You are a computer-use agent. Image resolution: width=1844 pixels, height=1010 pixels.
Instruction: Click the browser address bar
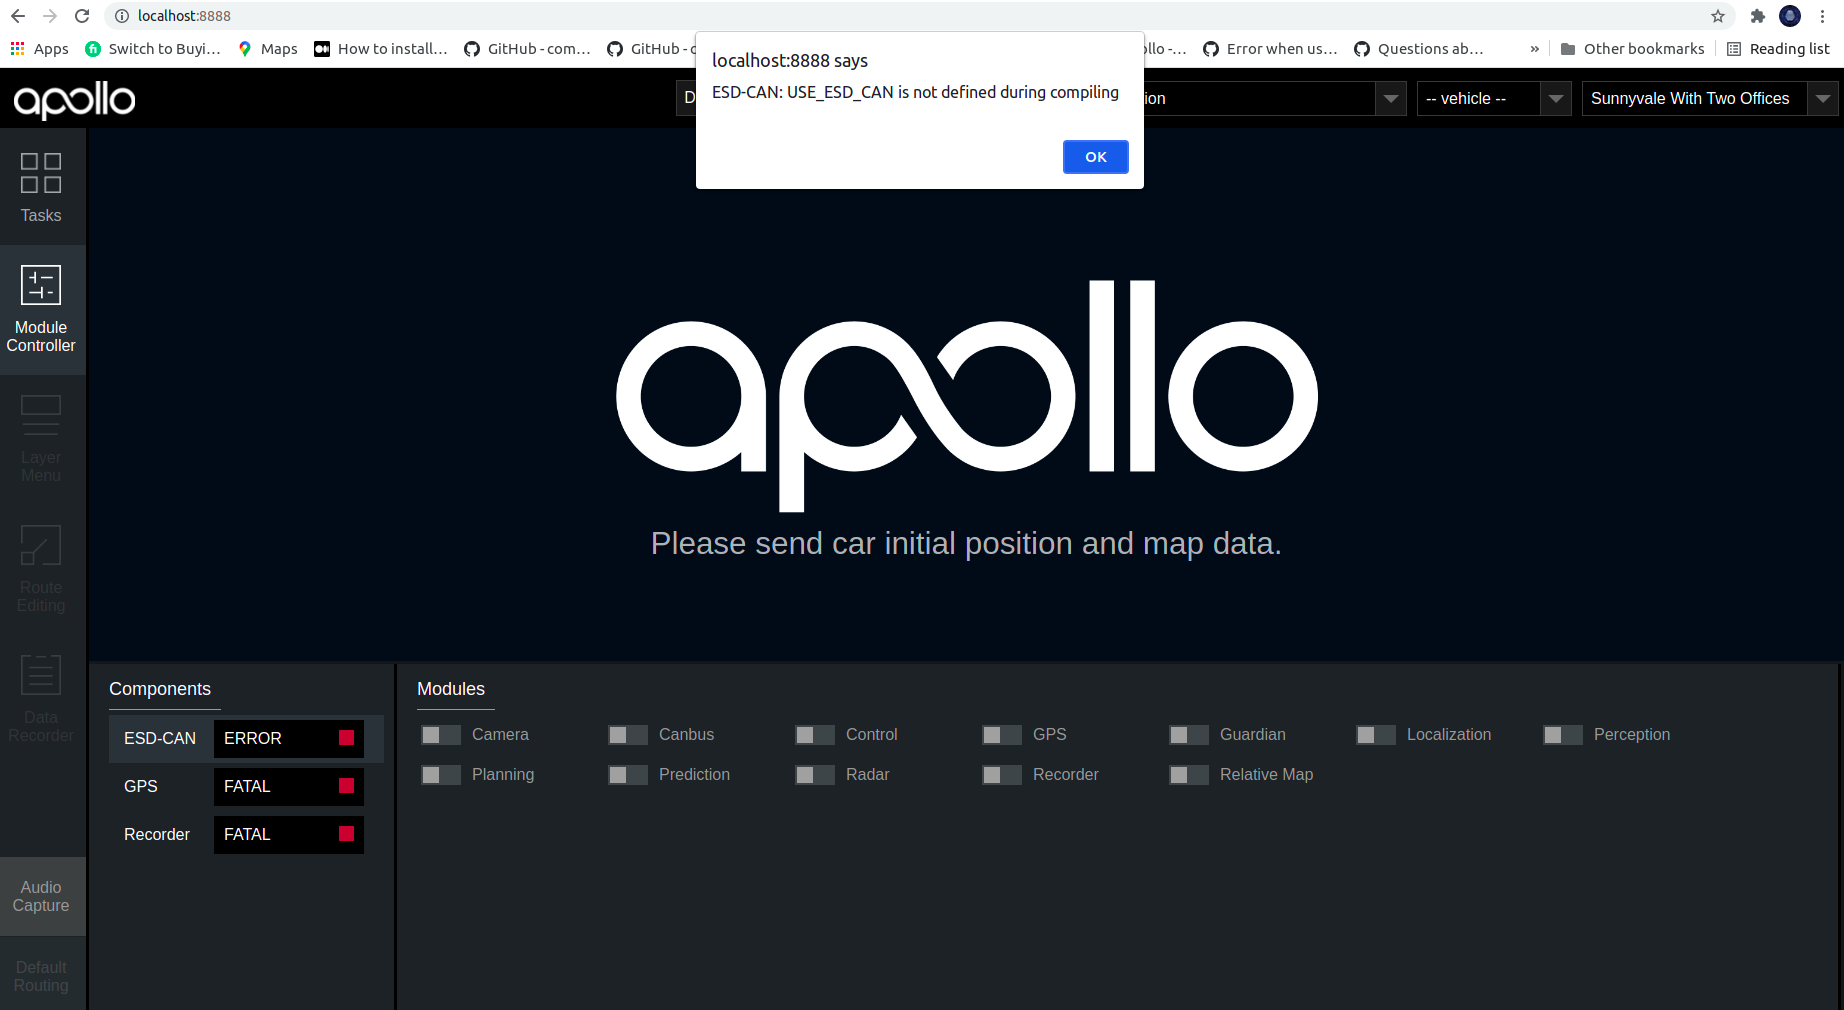pyautogui.click(x=400, y=16)
